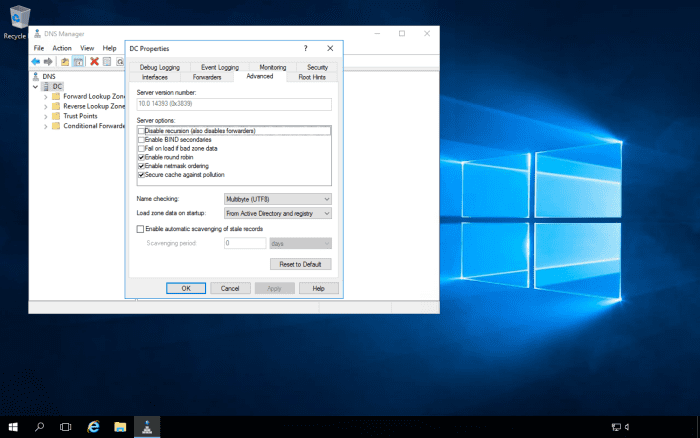Check Enable BIND secondaries
700x438 pixels.
point(141,140)
